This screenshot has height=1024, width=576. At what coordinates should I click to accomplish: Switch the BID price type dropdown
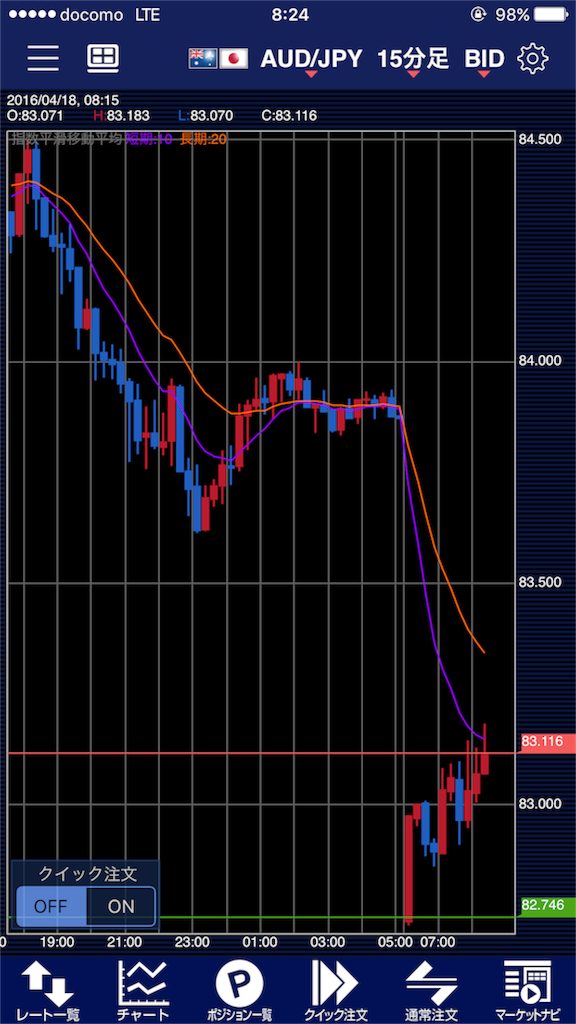[x=485, y=60]
